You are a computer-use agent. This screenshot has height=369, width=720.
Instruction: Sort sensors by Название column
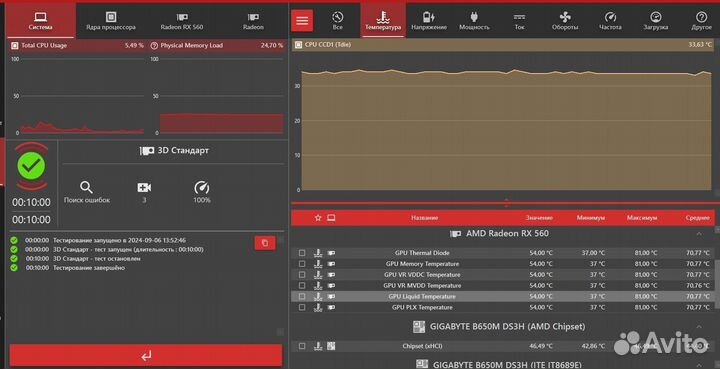(424, 218)
